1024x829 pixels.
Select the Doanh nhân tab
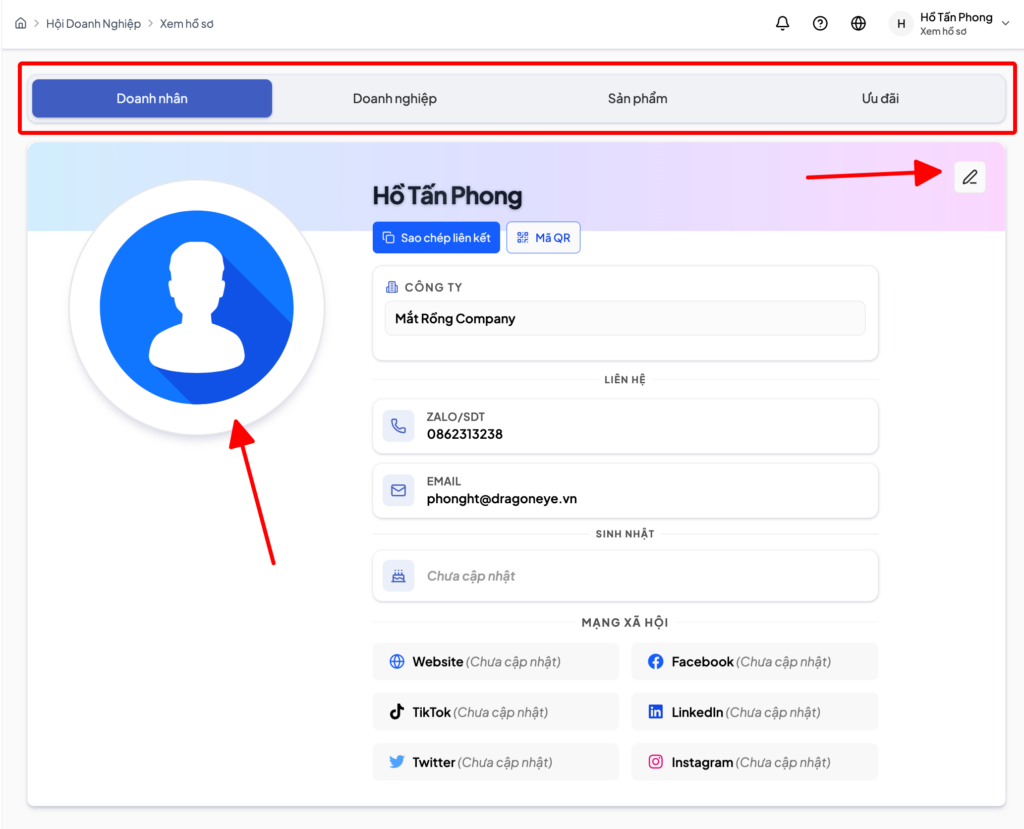pyautogui.click(x=152, y=99)
